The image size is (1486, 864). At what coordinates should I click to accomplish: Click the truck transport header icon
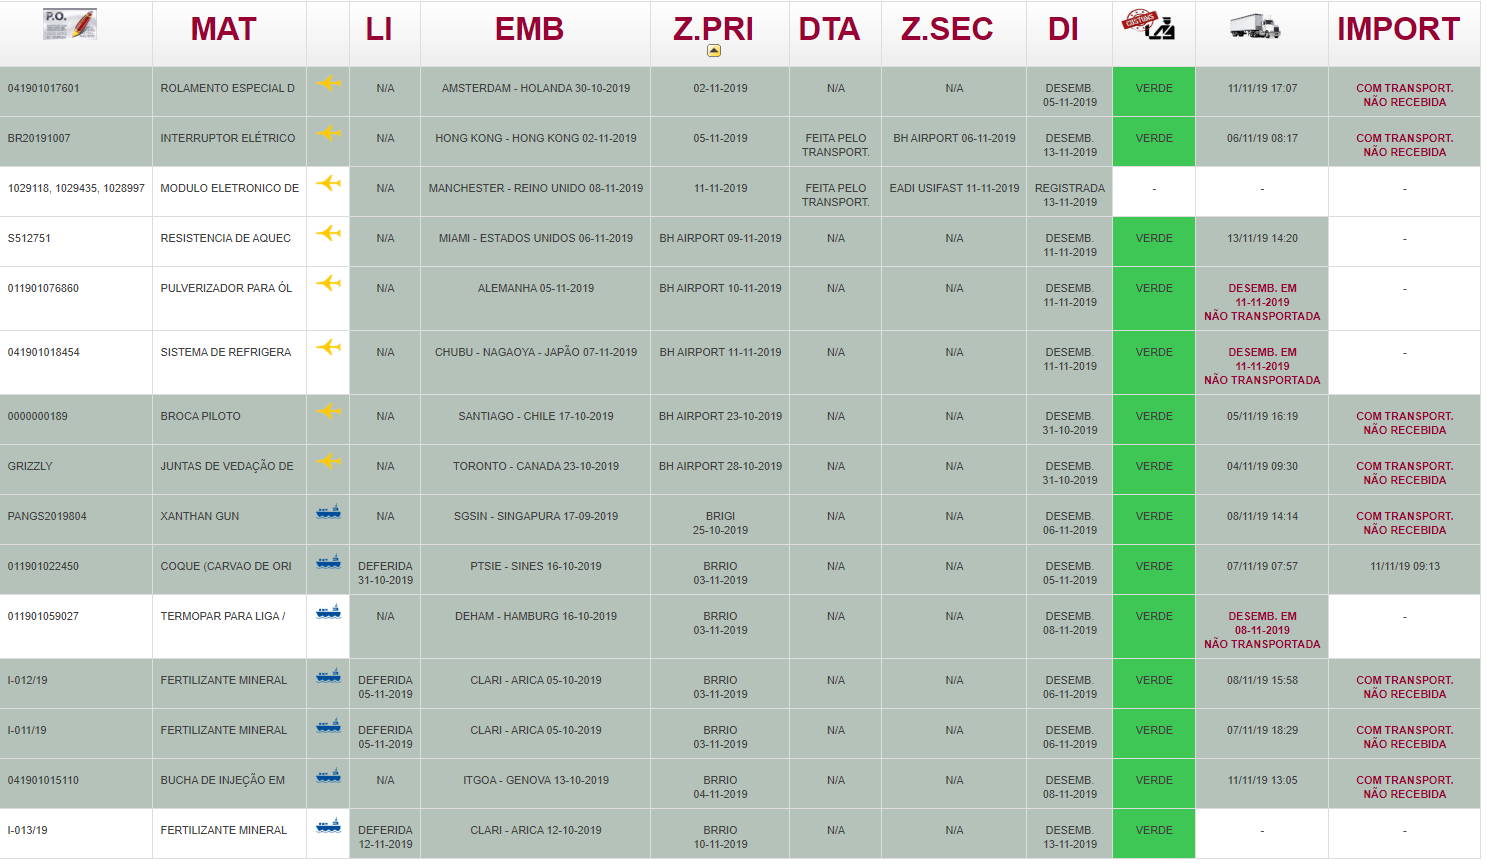tap(1255, 27)
